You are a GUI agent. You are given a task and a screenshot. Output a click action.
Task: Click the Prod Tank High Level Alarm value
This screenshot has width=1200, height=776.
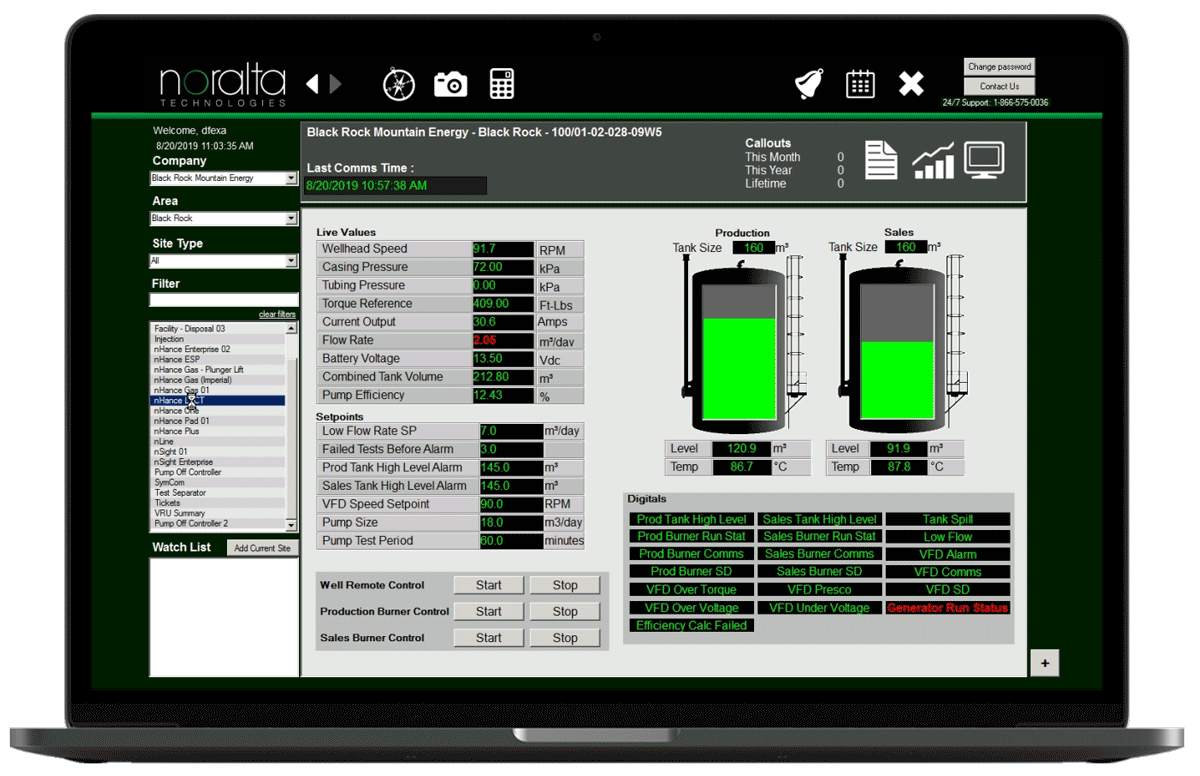(x=510, y=468)
